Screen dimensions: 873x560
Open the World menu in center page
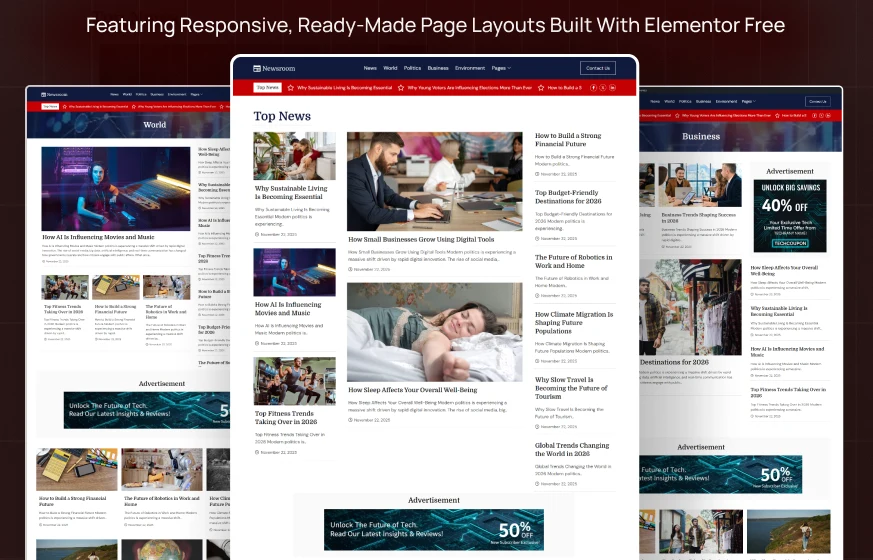(390, 68)
